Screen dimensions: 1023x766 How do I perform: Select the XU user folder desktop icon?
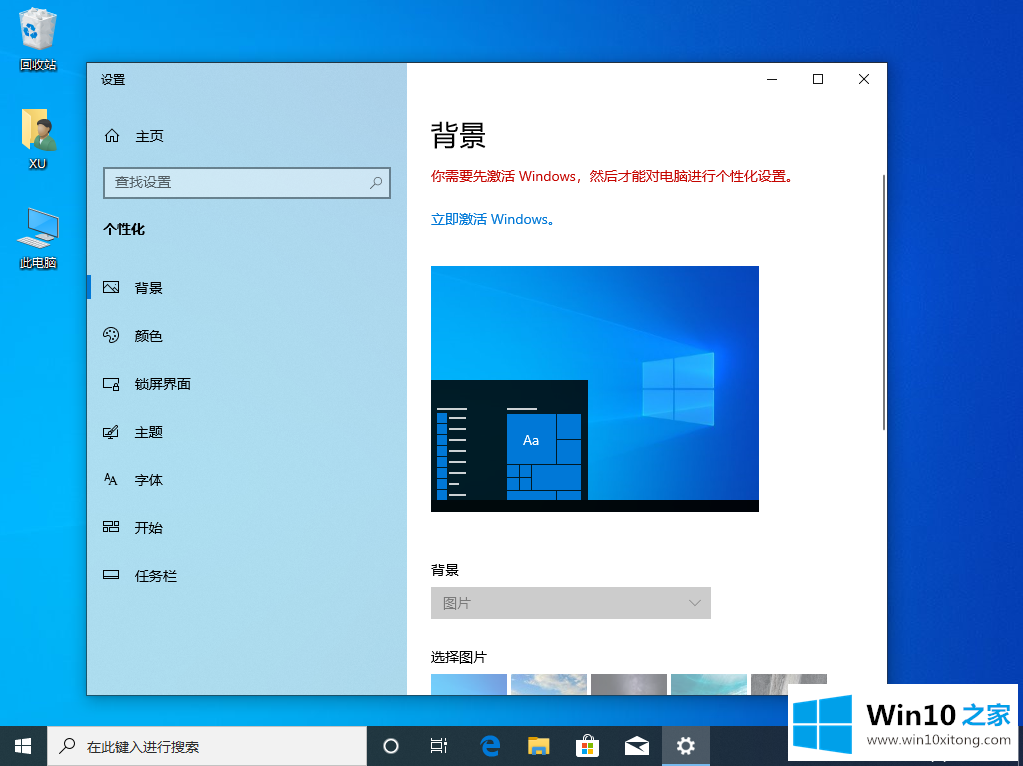(38, 139)
